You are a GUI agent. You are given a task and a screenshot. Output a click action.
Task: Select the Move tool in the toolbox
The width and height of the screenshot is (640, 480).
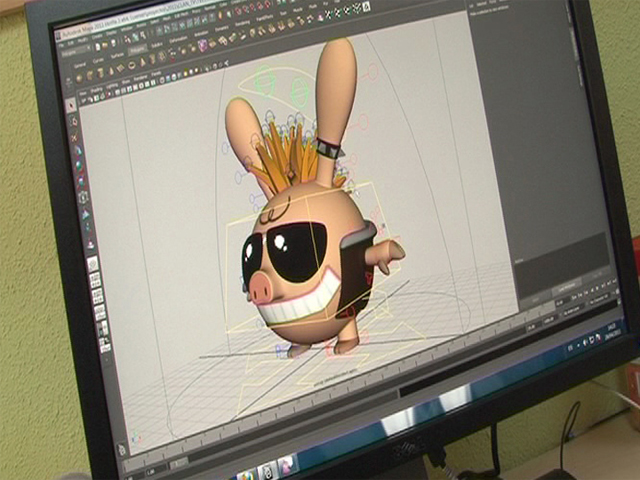[78, 151]
